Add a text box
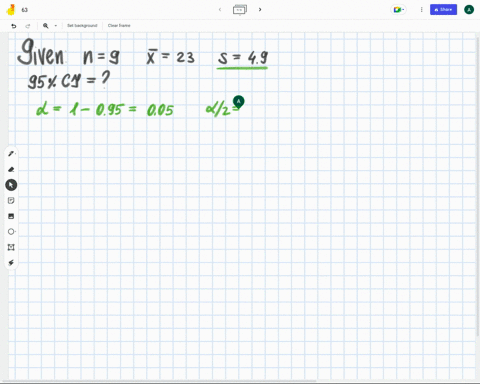The height and width of the screenshot is (384, 480). coord(11,247)
